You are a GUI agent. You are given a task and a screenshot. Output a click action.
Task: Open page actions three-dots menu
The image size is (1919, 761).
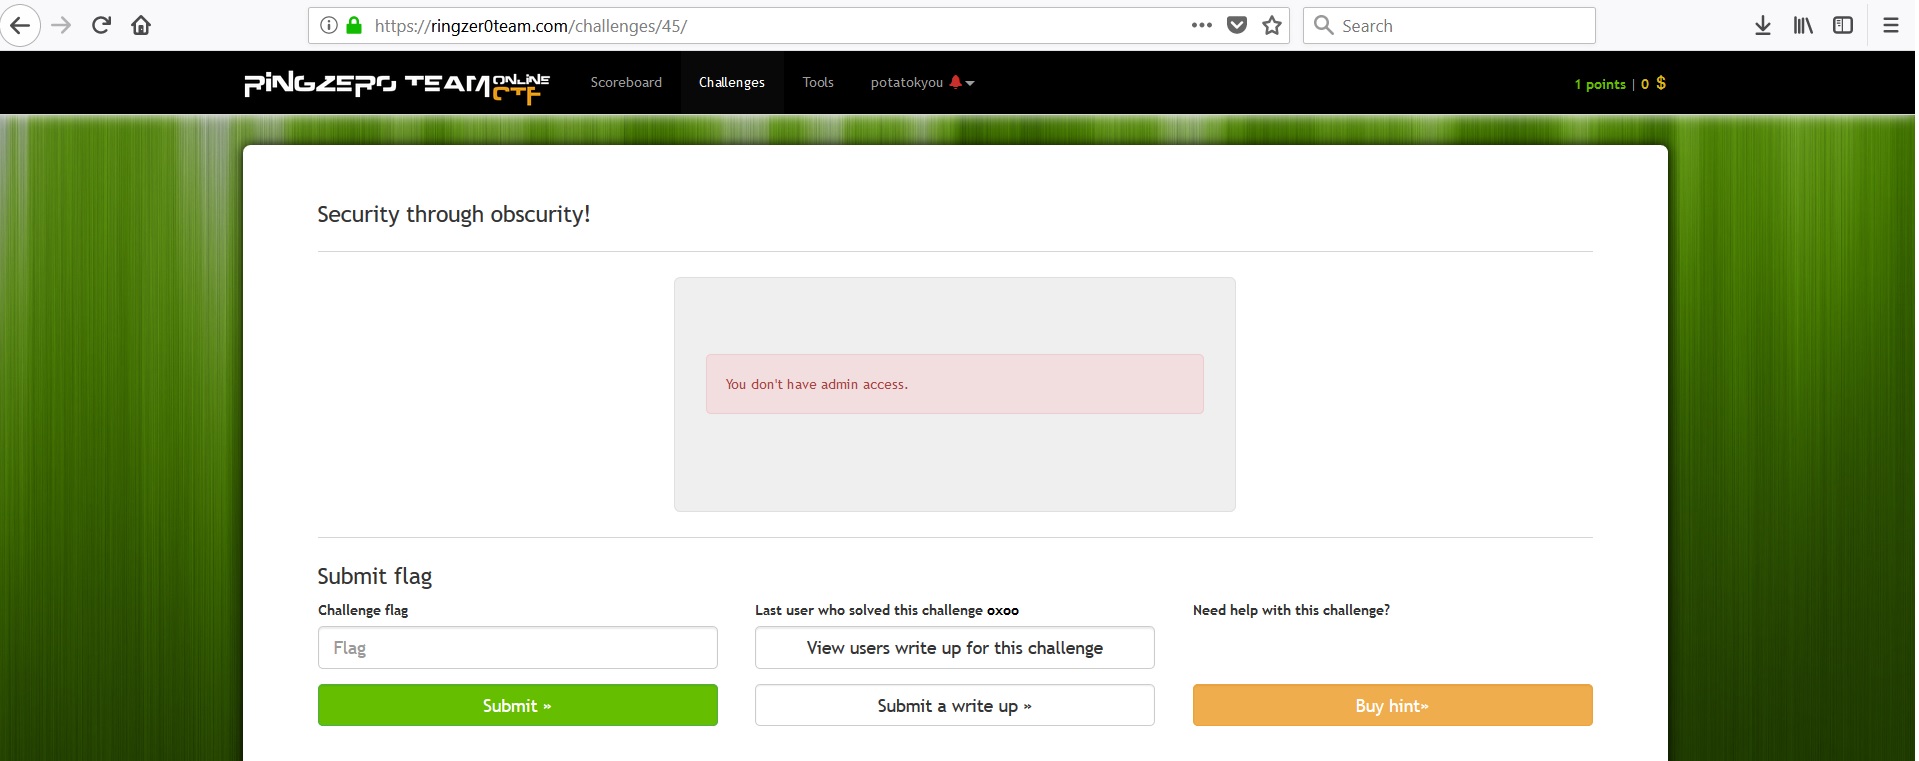[x=1202, y=25]
